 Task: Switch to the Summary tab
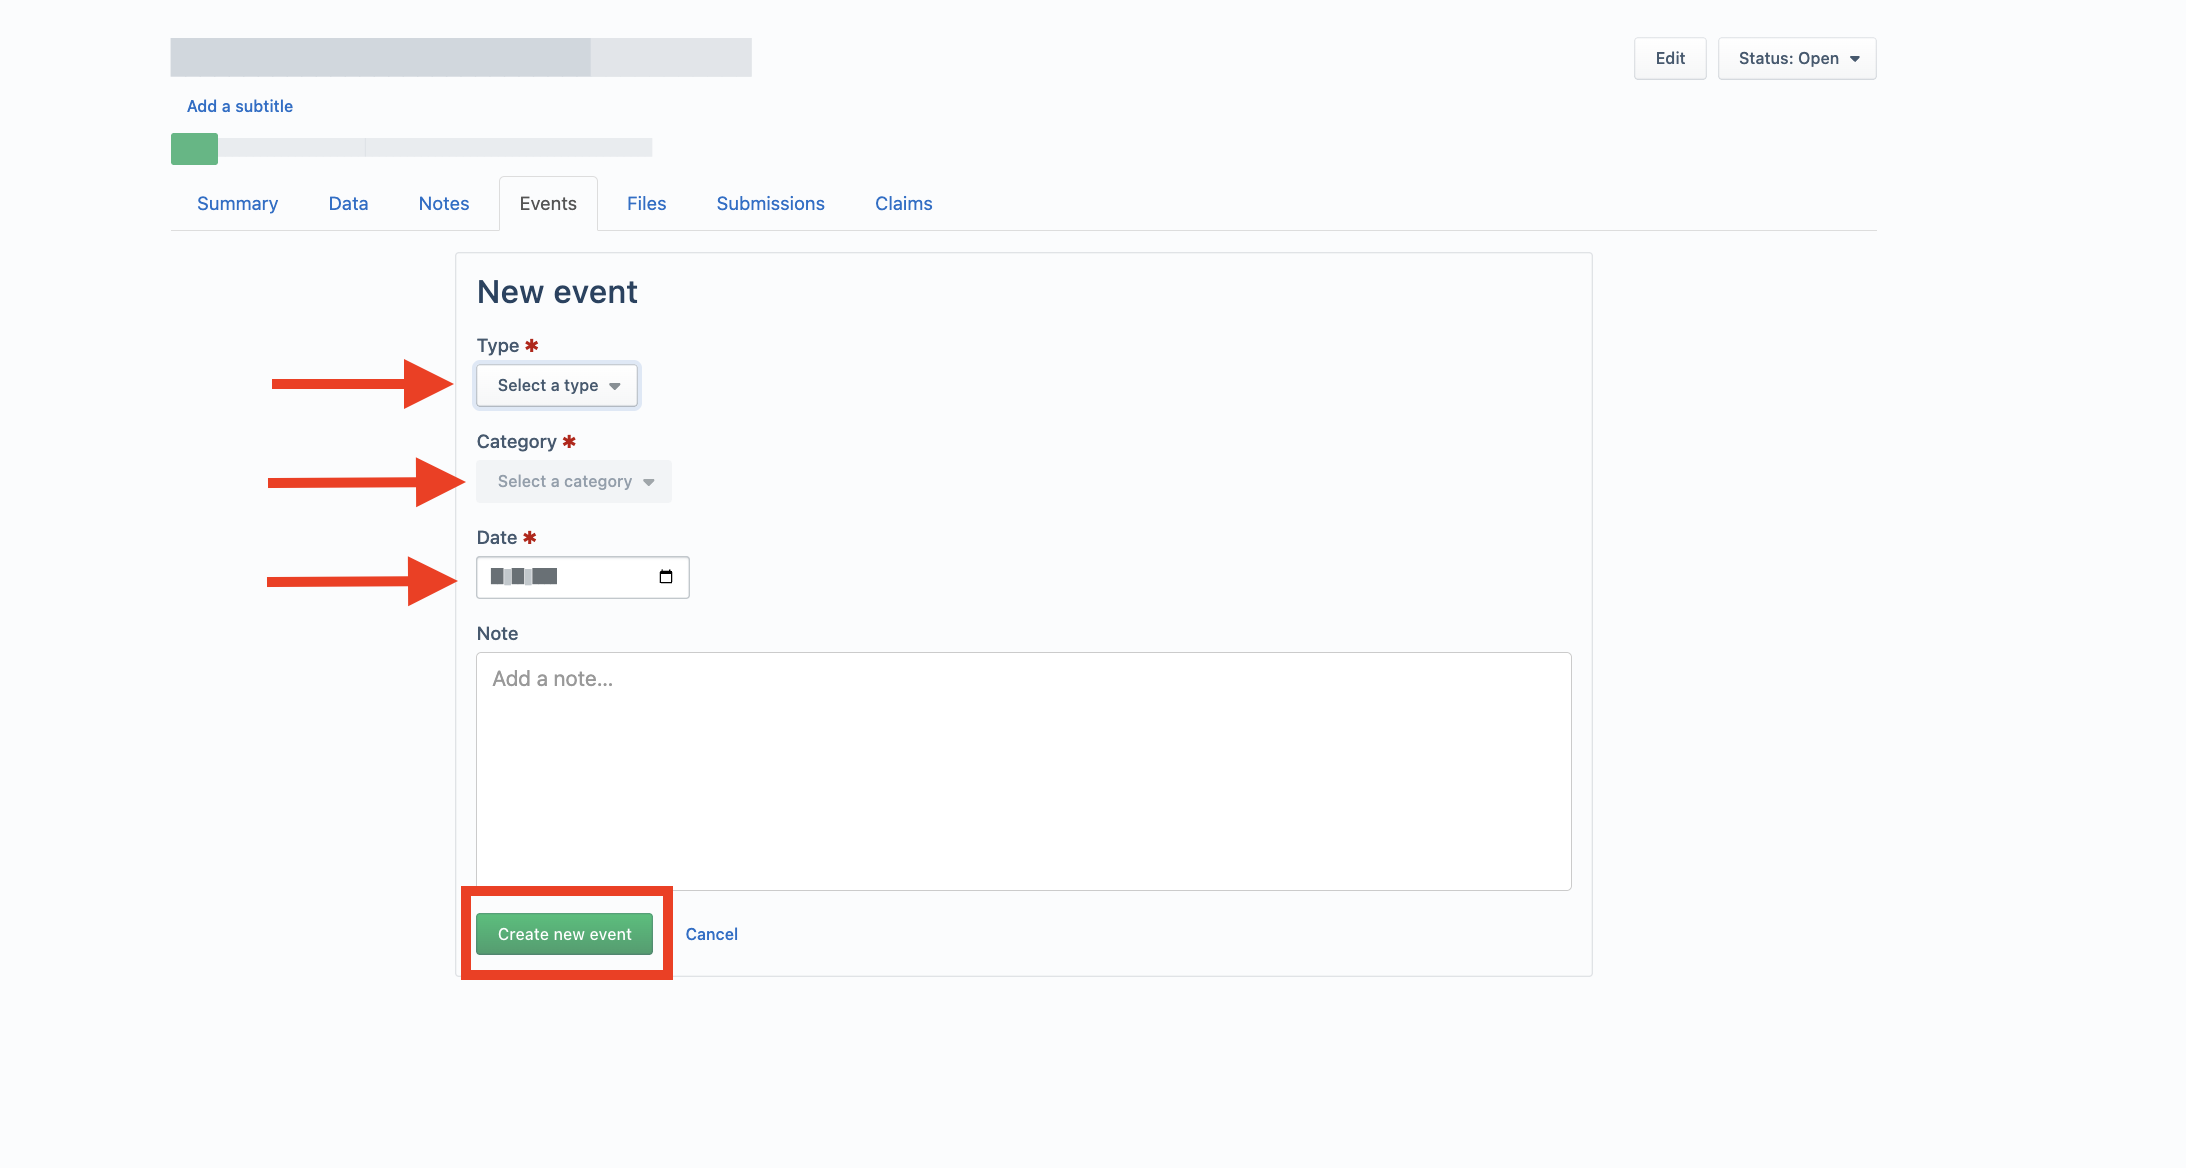[x=237, y=203]
